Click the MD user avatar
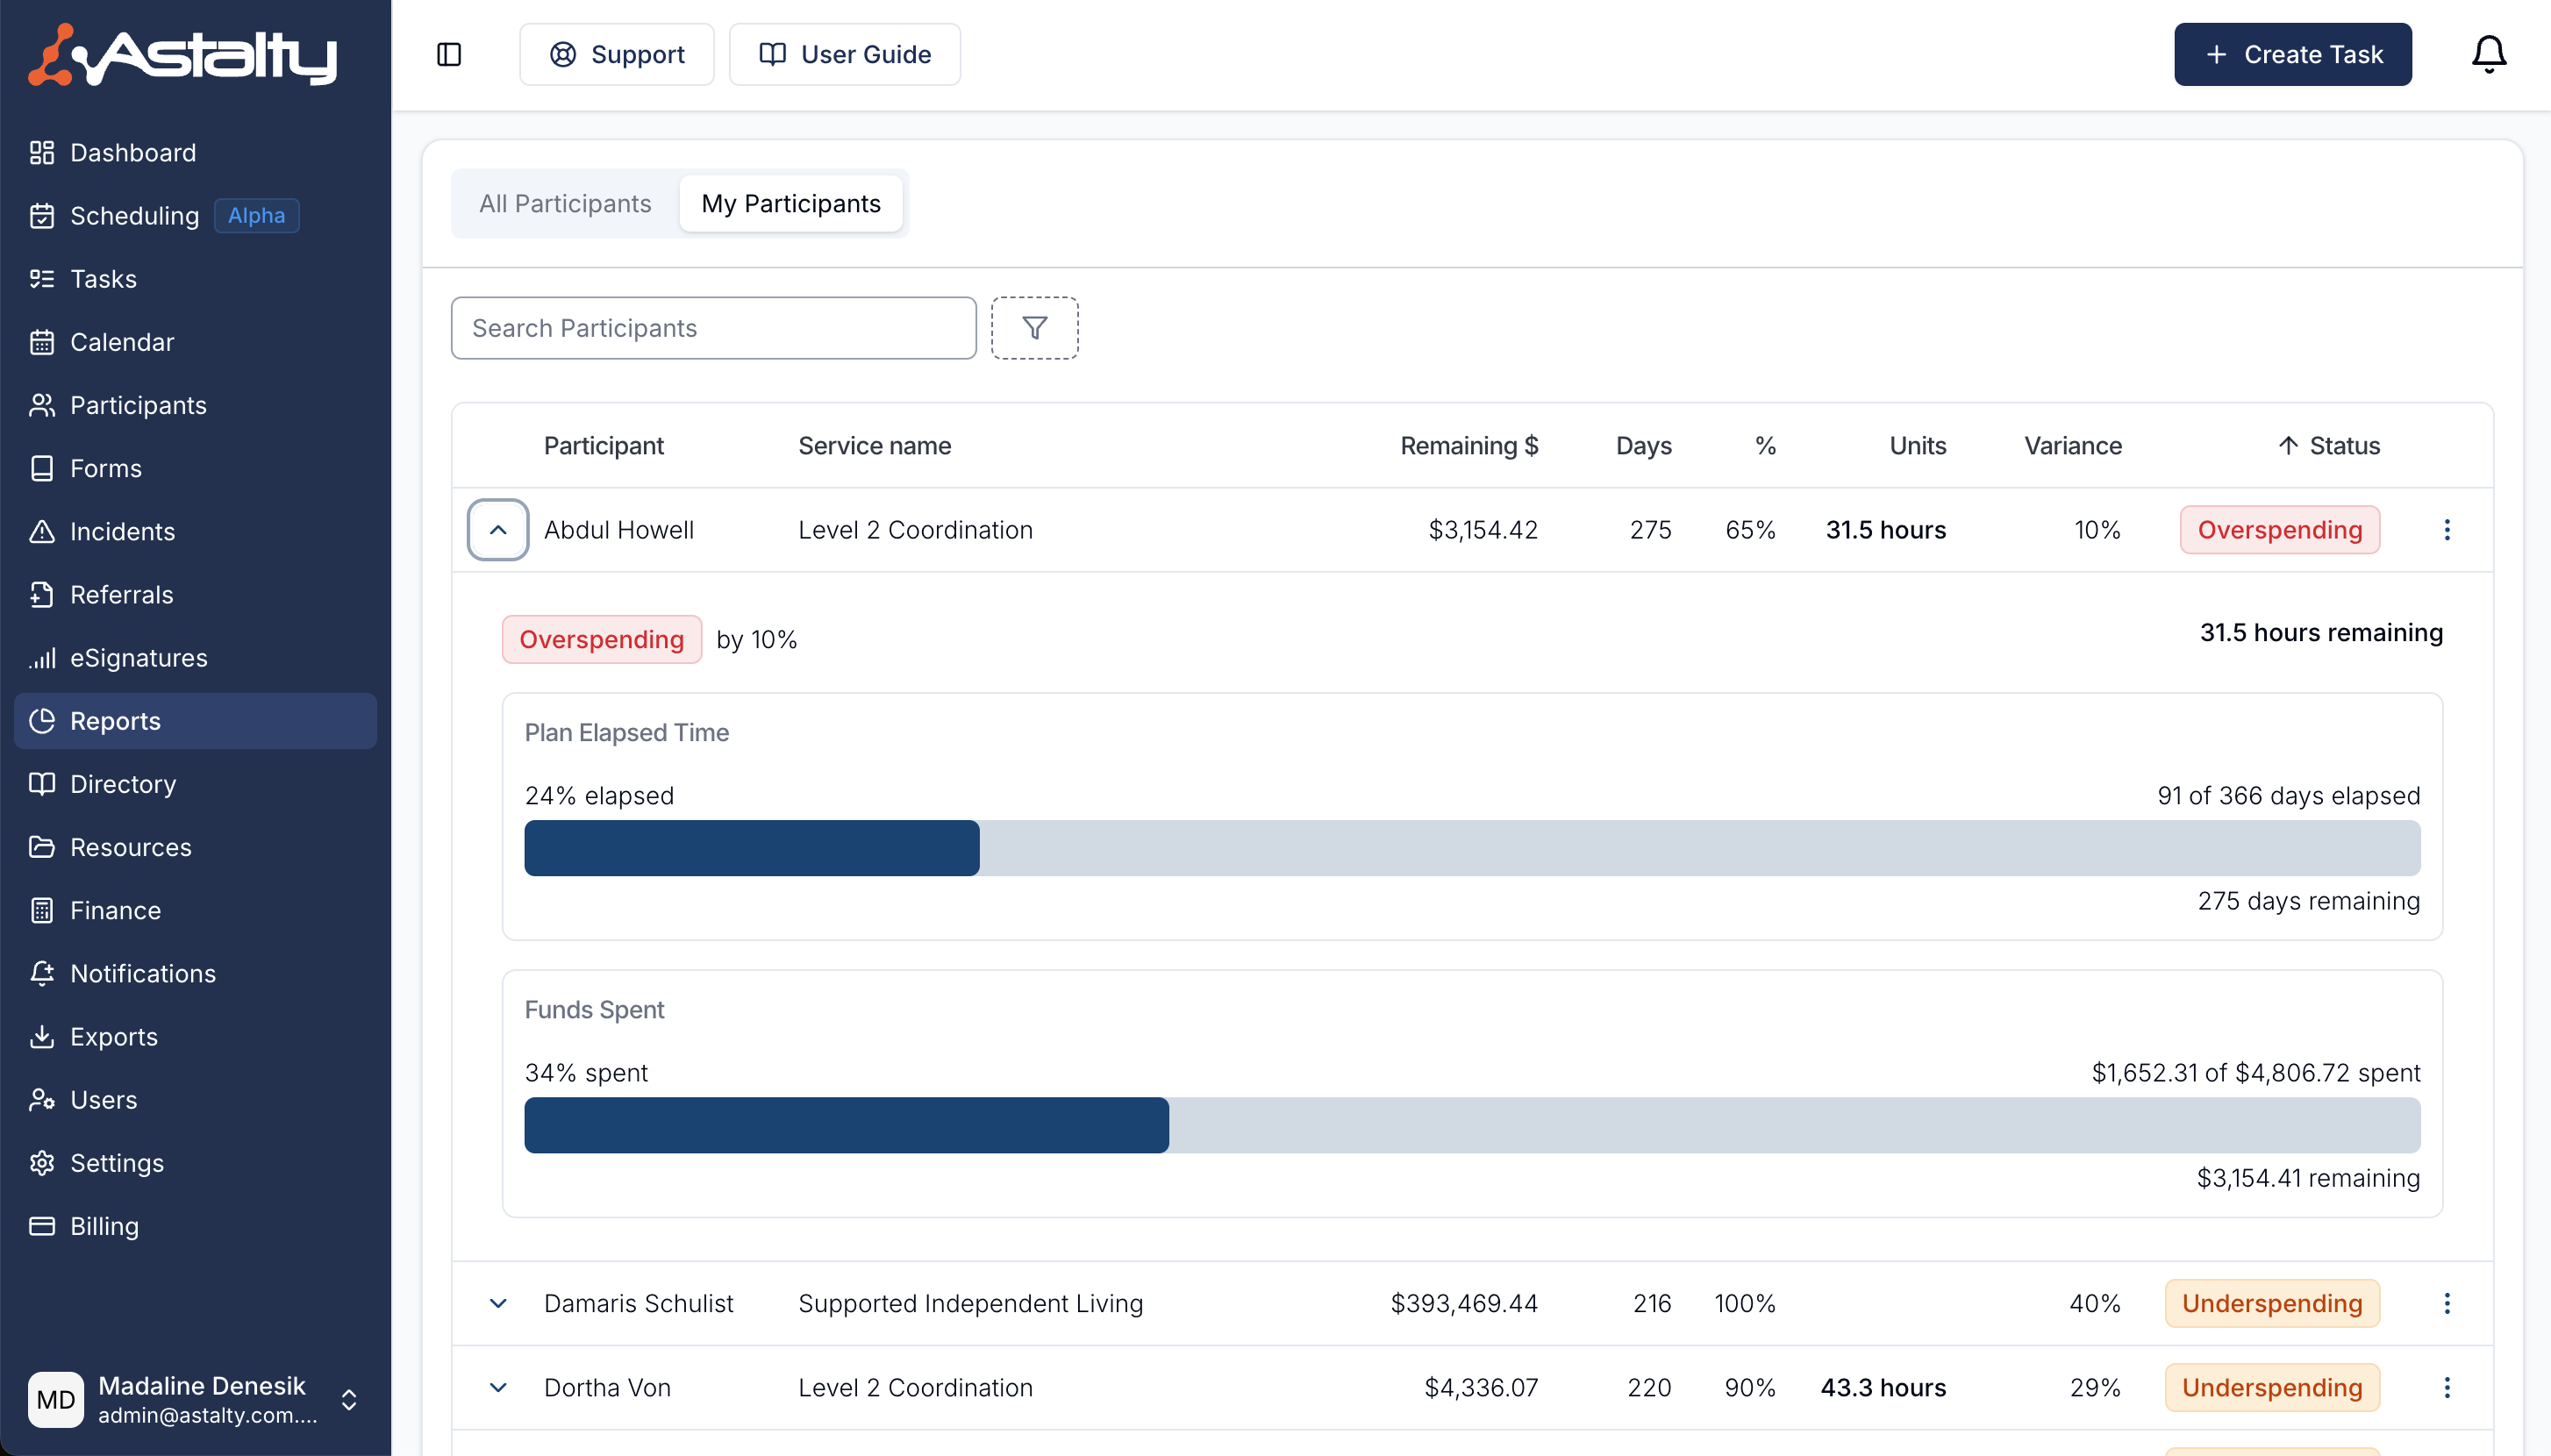Screen dimensions: 2551x1456 [x=56, y=1399]
